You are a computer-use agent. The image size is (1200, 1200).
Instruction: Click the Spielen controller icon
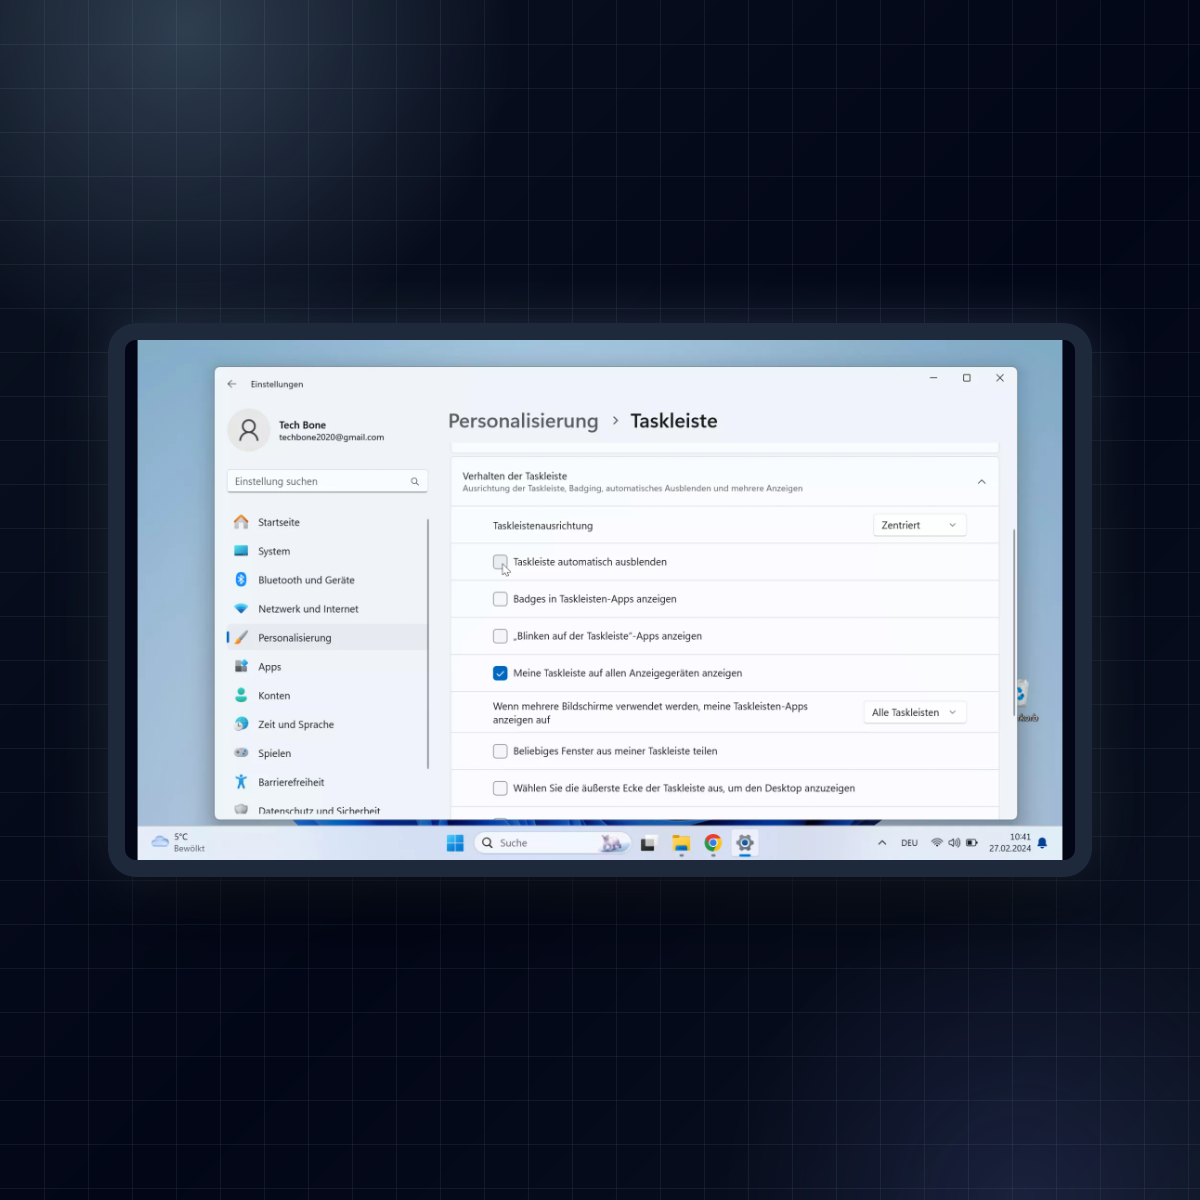241,753
